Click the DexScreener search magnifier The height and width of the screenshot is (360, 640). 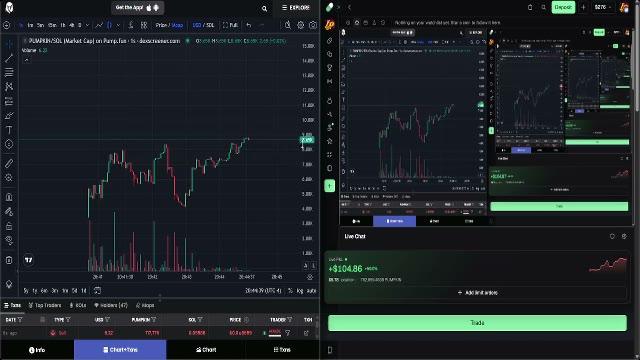point(264,8)
